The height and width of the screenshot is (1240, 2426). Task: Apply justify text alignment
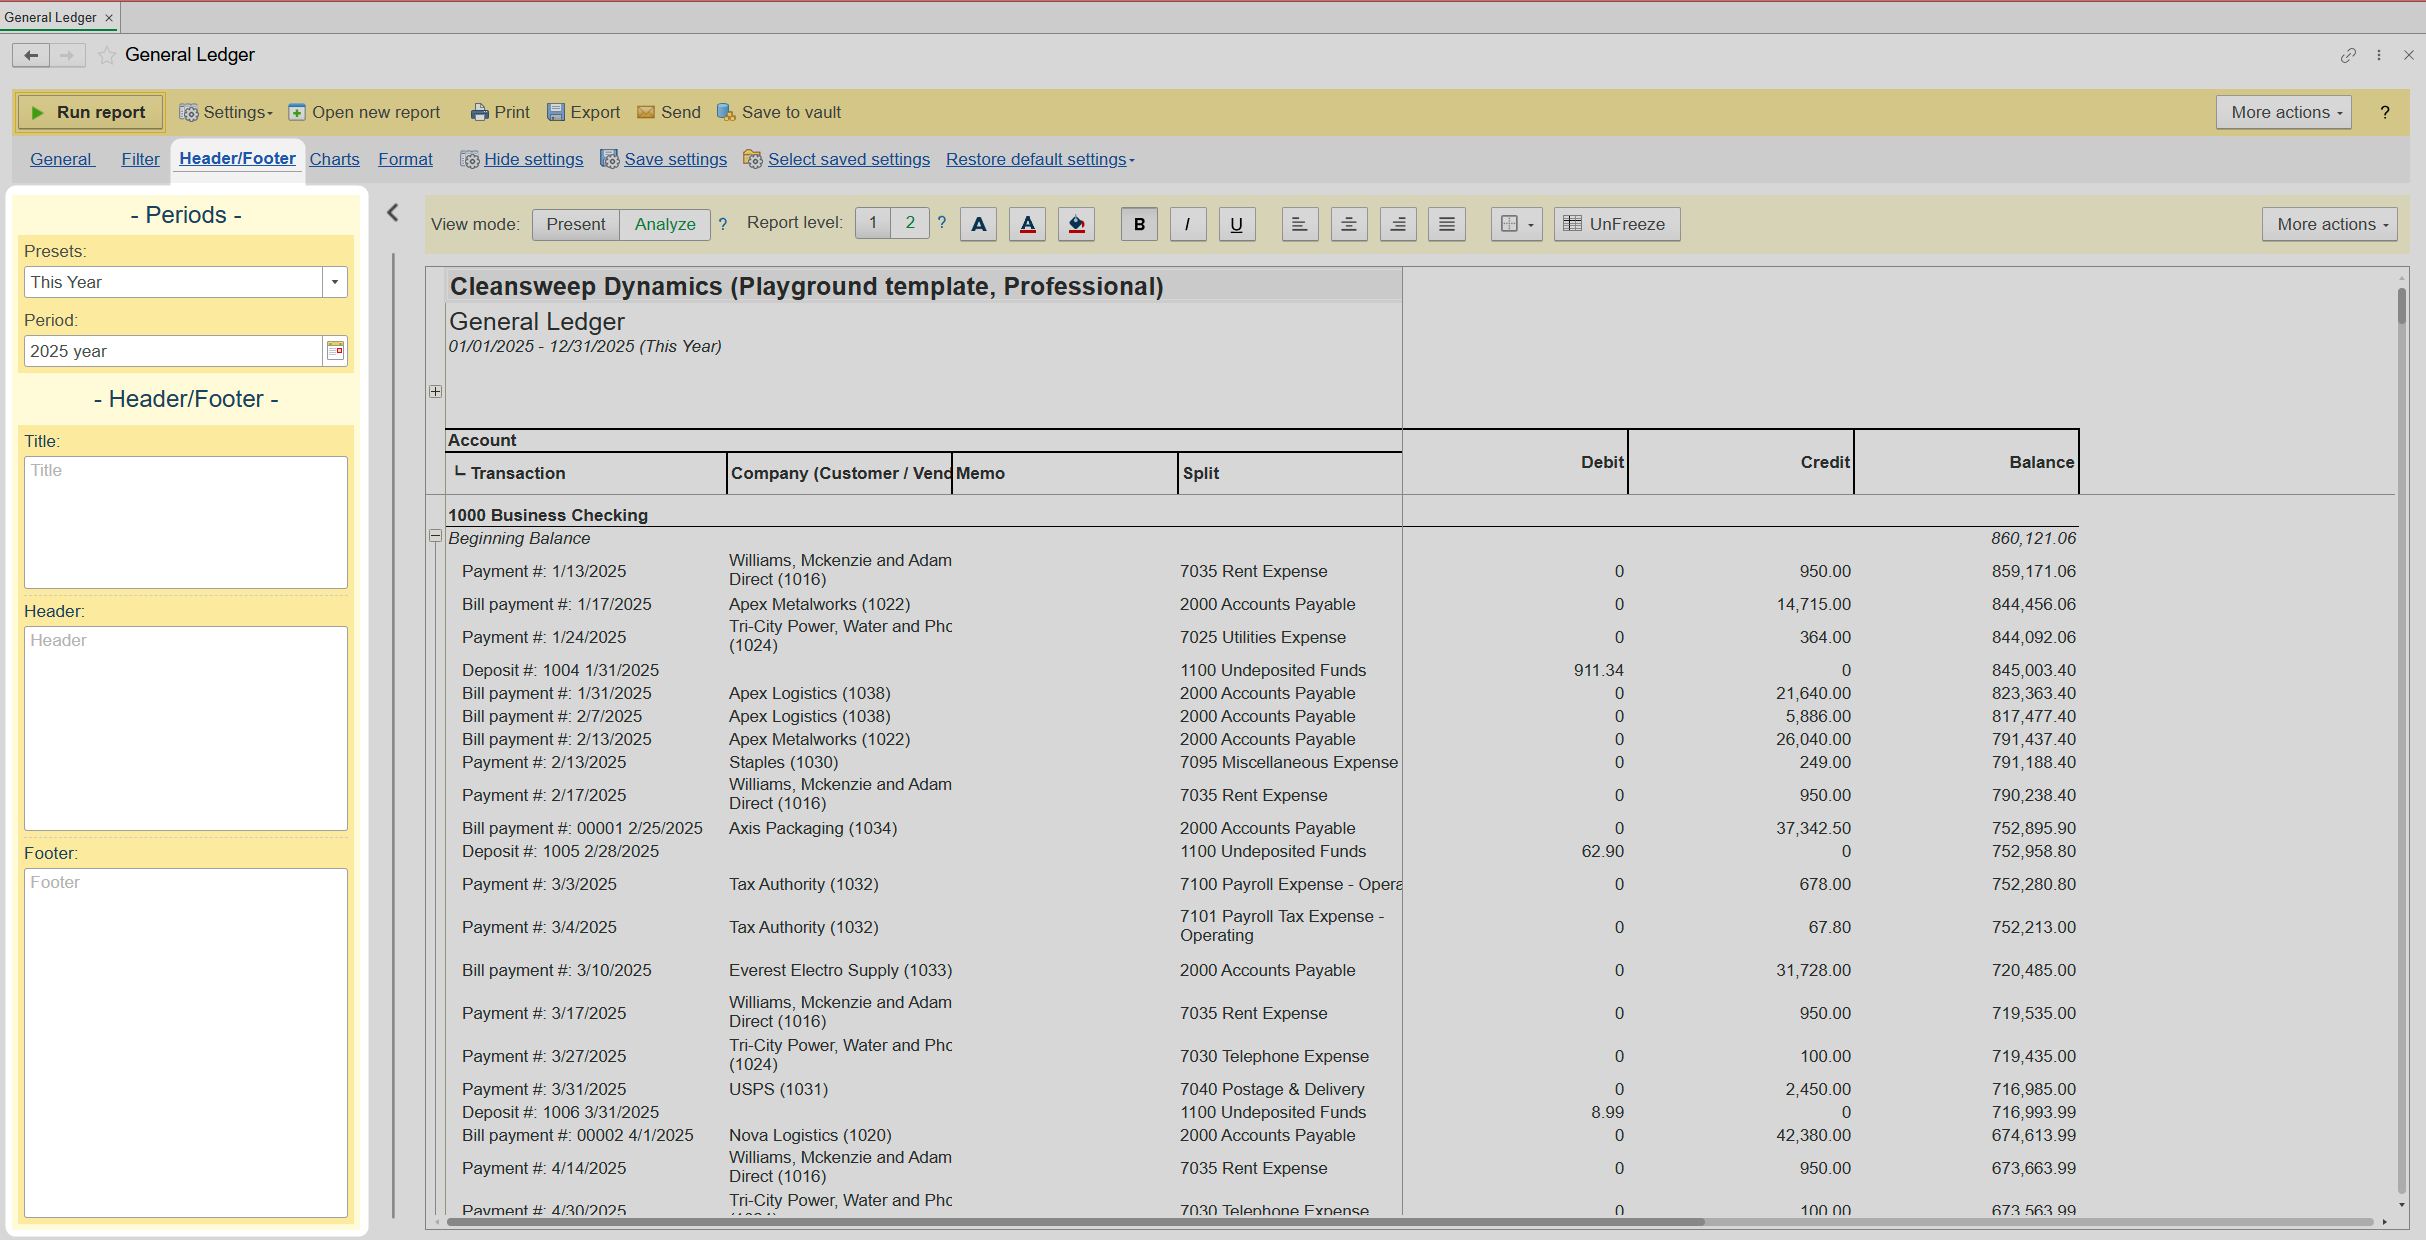[1446, 224]
